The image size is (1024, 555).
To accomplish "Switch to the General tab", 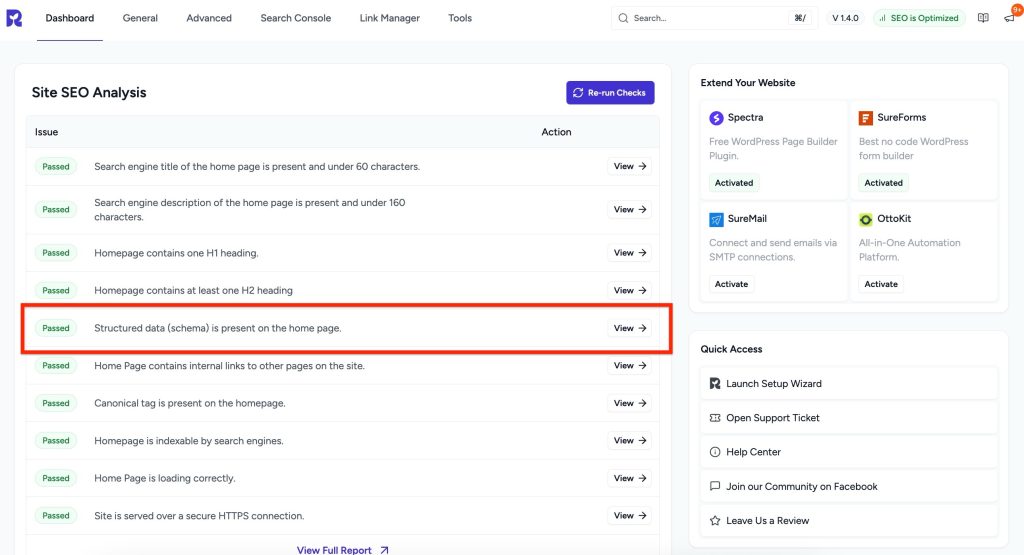I will click(140, 18).
